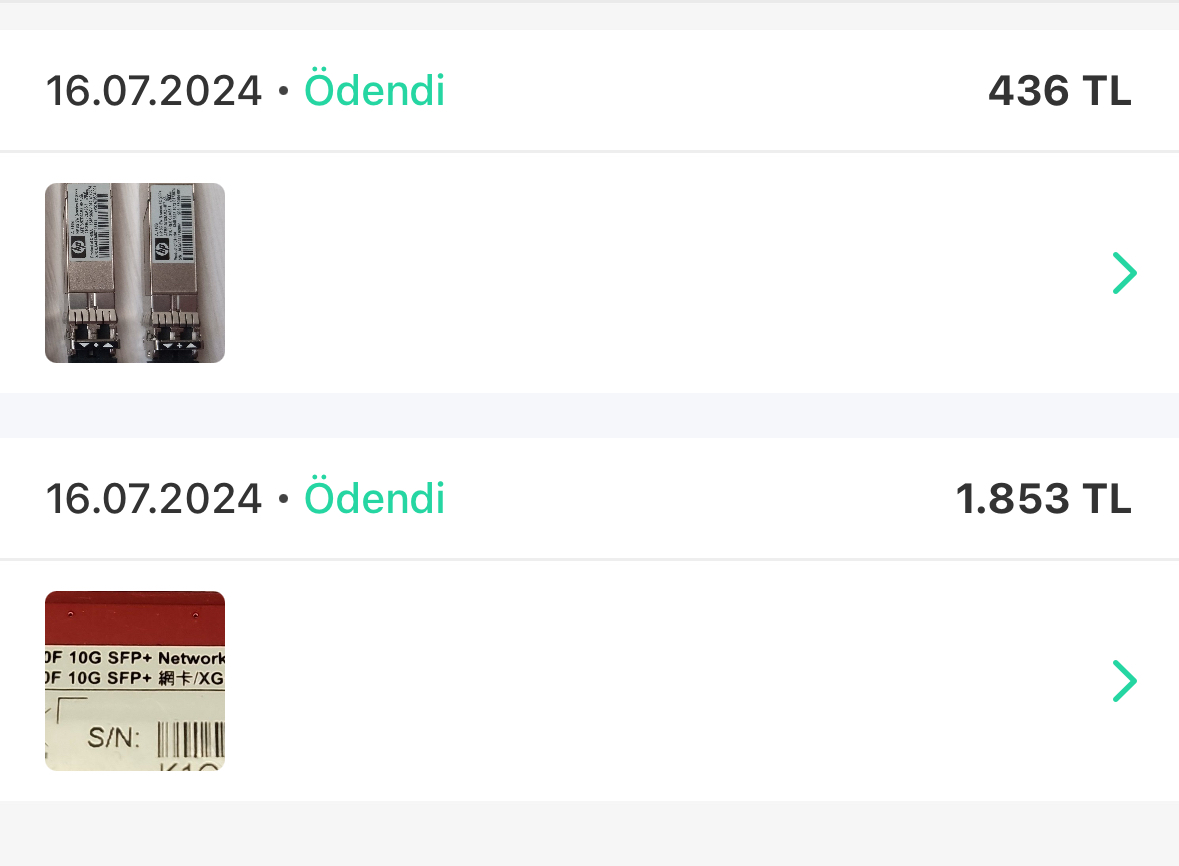Click the 16.07.2024 date of 436 TL order

(x=154, y=91)
